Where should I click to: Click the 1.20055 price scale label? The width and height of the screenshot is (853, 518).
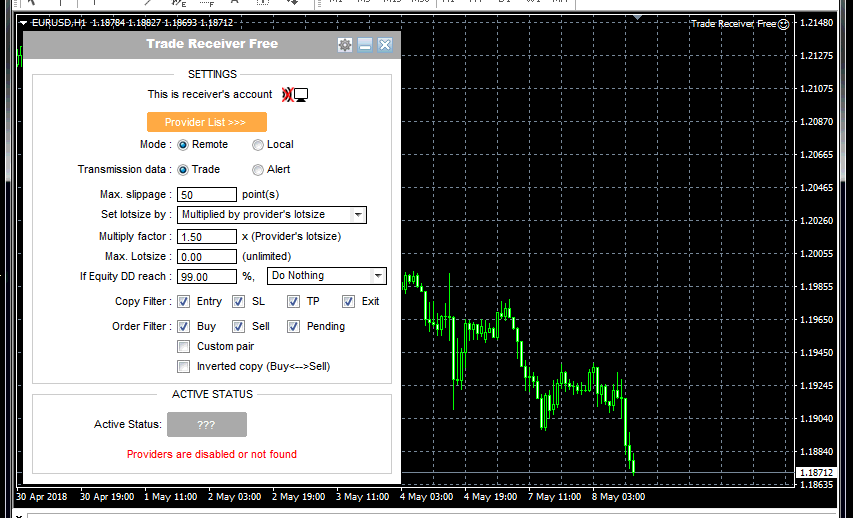click(x=817, y=254)
